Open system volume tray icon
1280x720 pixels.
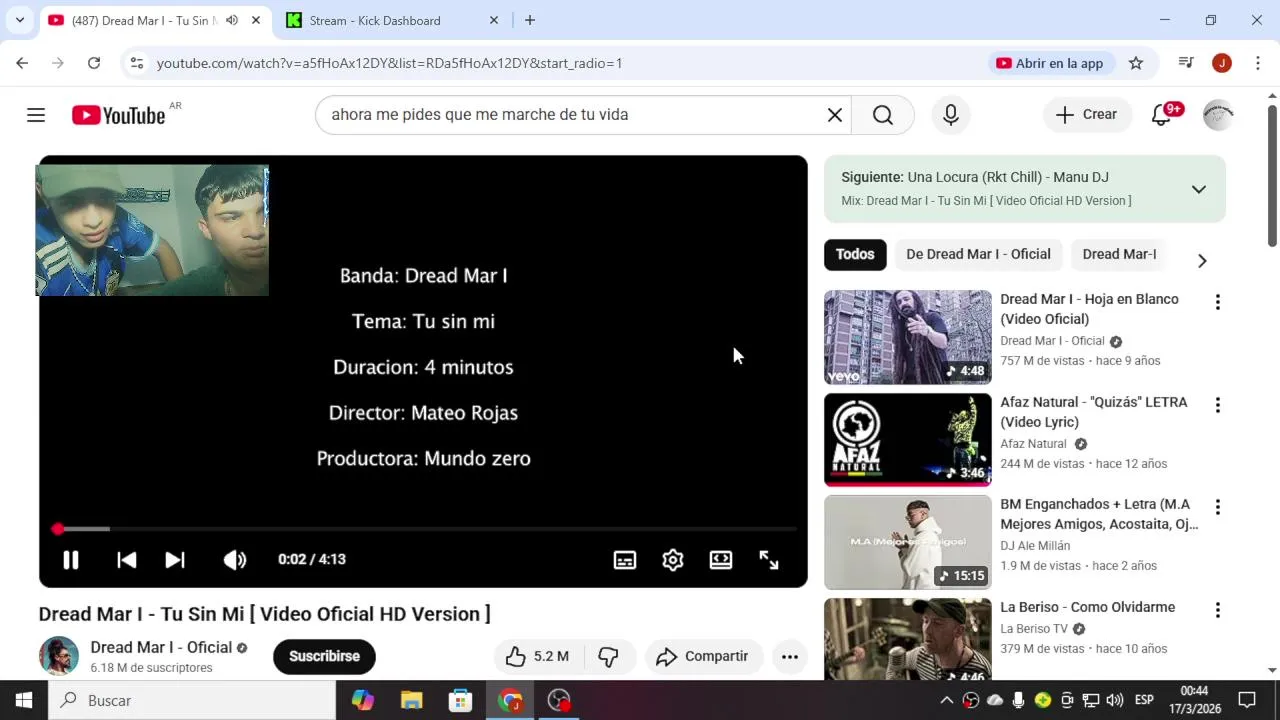[x=1115, y=700]
